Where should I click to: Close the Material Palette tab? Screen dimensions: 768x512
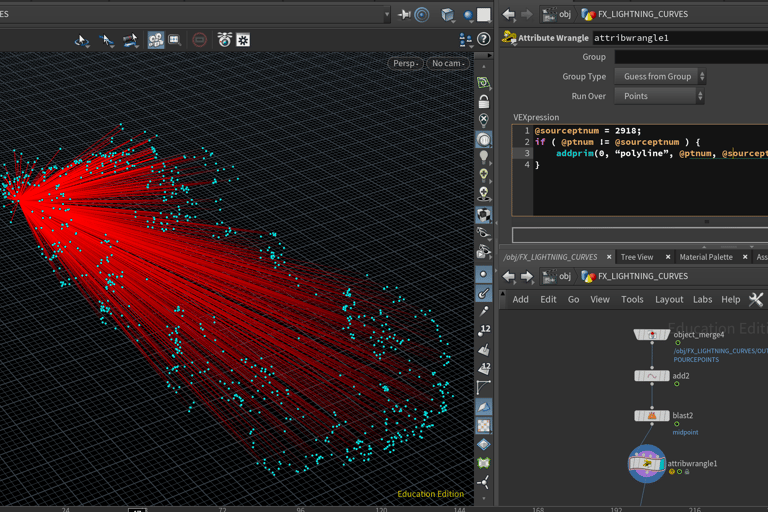pos(745,257)
